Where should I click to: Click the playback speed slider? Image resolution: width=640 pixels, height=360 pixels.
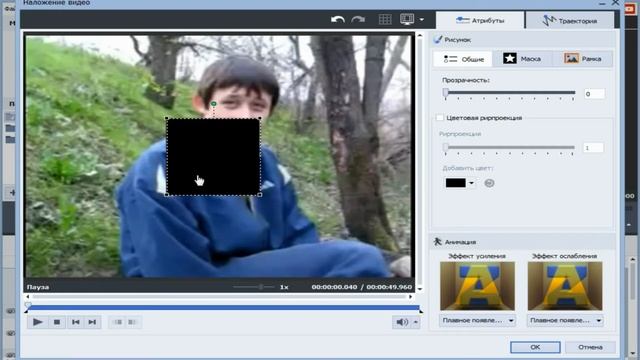254,287
